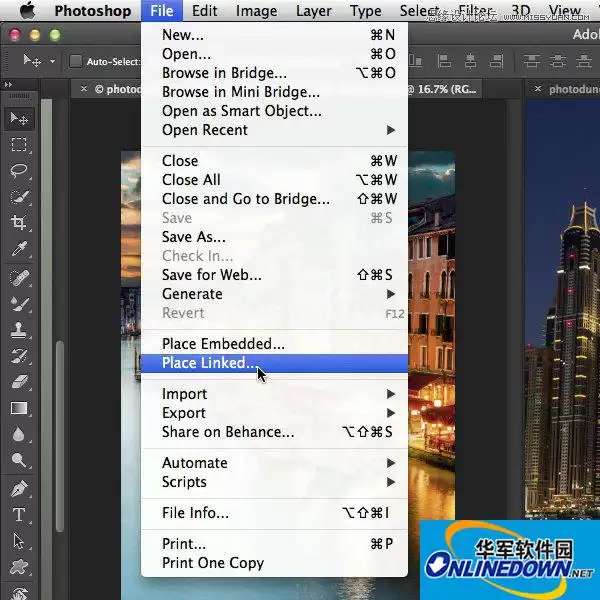Choose Save for Web menu entry
Screen dimensions: 600x600
click(x=274, y=275)
